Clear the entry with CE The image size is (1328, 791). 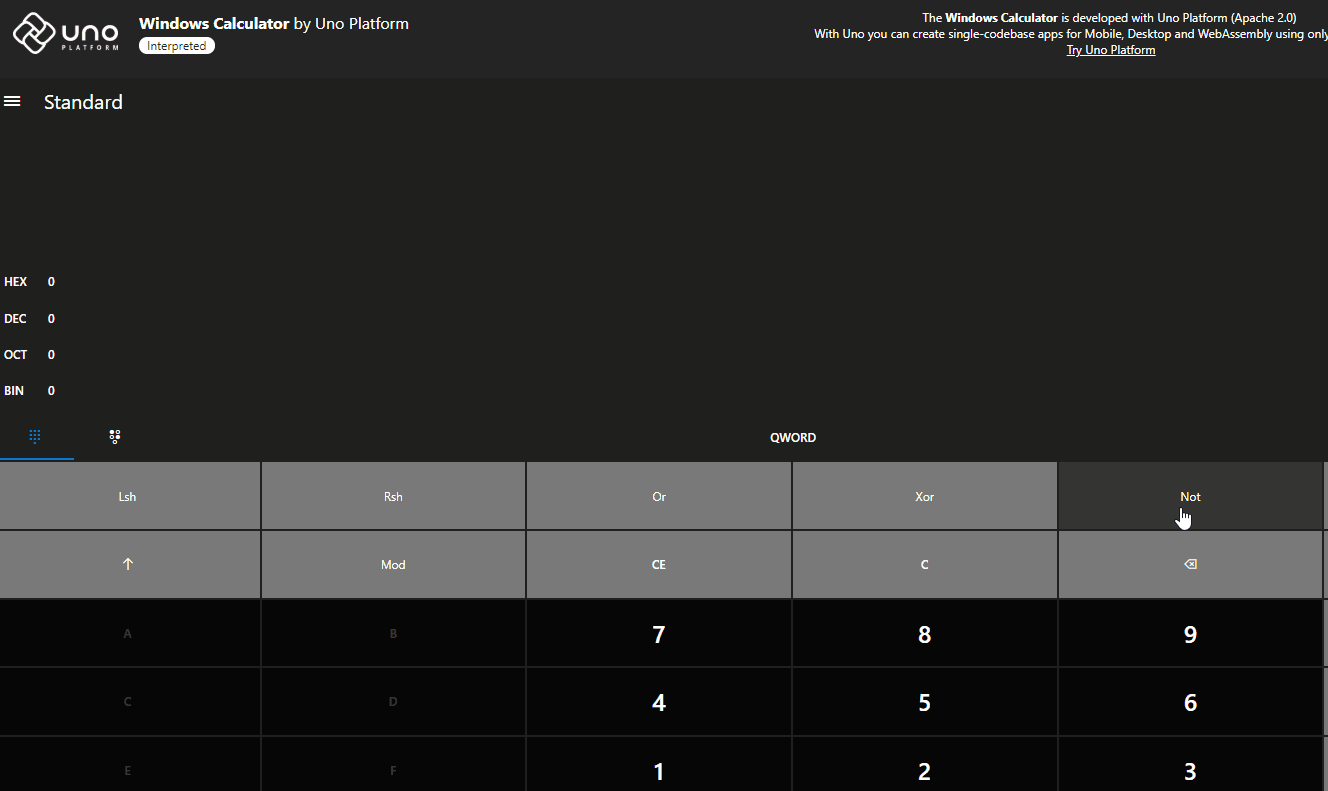(x=658, y=563)
